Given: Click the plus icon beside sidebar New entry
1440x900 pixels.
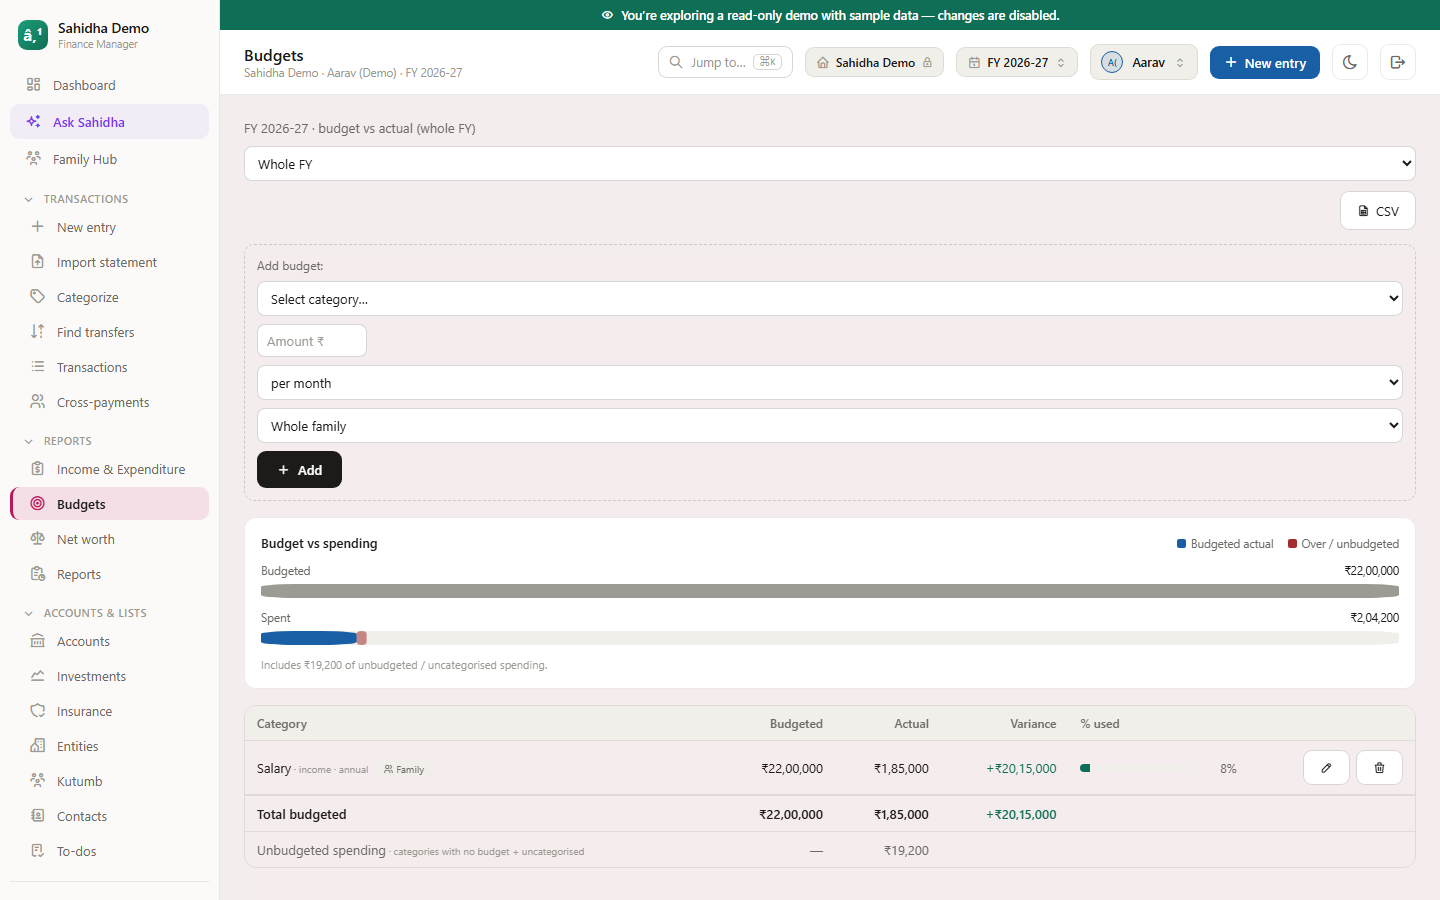Looking at the screenshot, I should [38, 227].
